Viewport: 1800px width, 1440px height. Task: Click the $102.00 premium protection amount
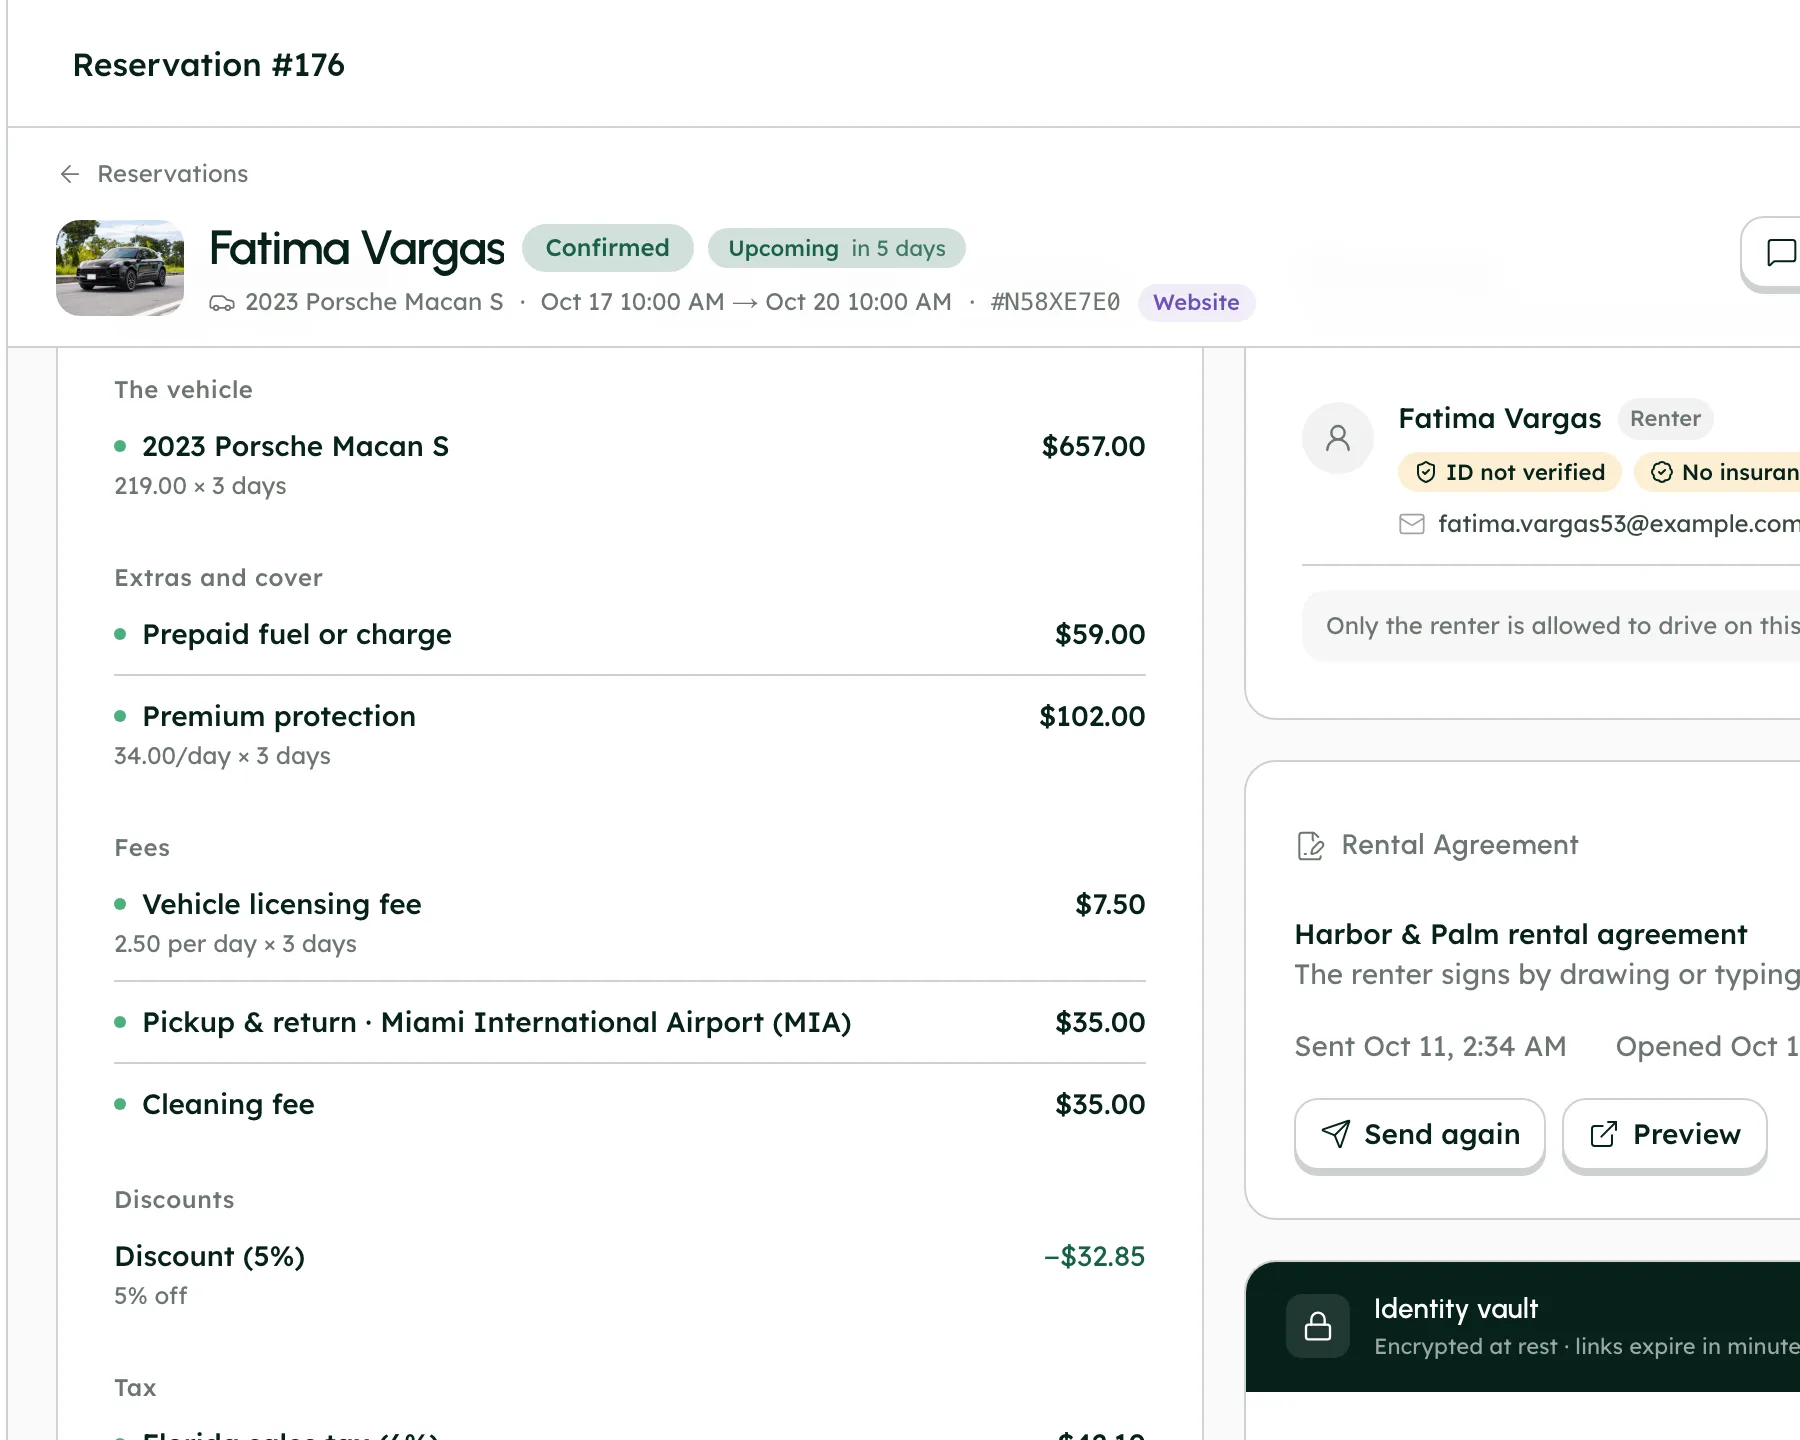(x=1092, y=716)
